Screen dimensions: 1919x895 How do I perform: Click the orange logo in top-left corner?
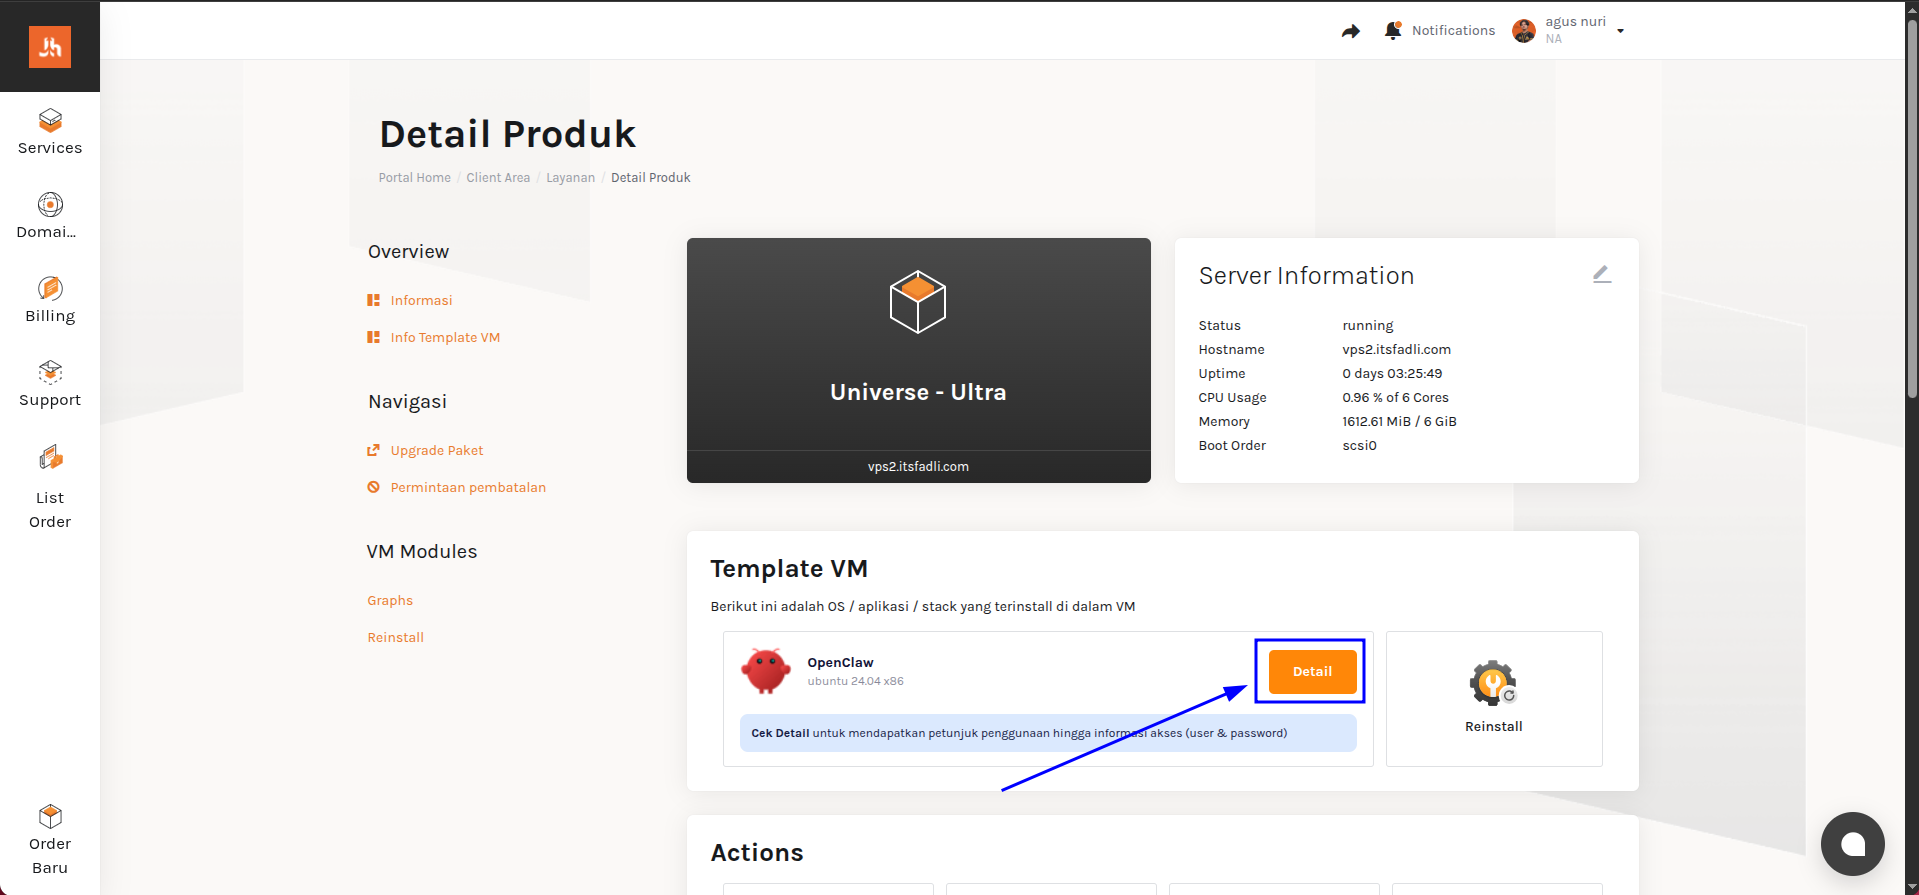click(50, 47)
